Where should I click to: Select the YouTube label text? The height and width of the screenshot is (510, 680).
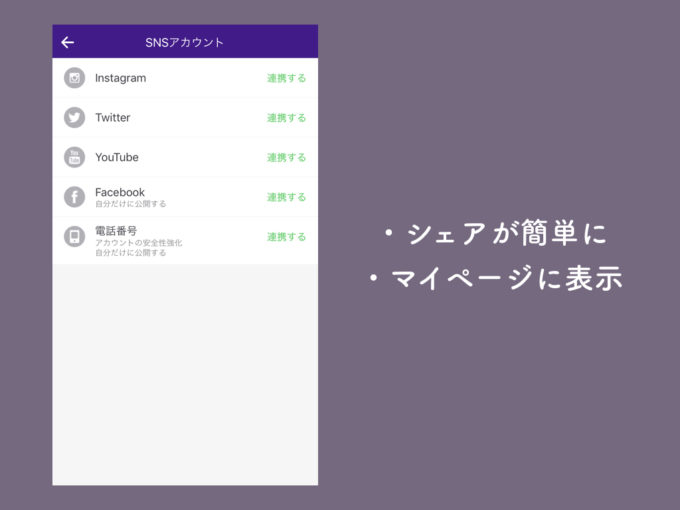(117, 157)
